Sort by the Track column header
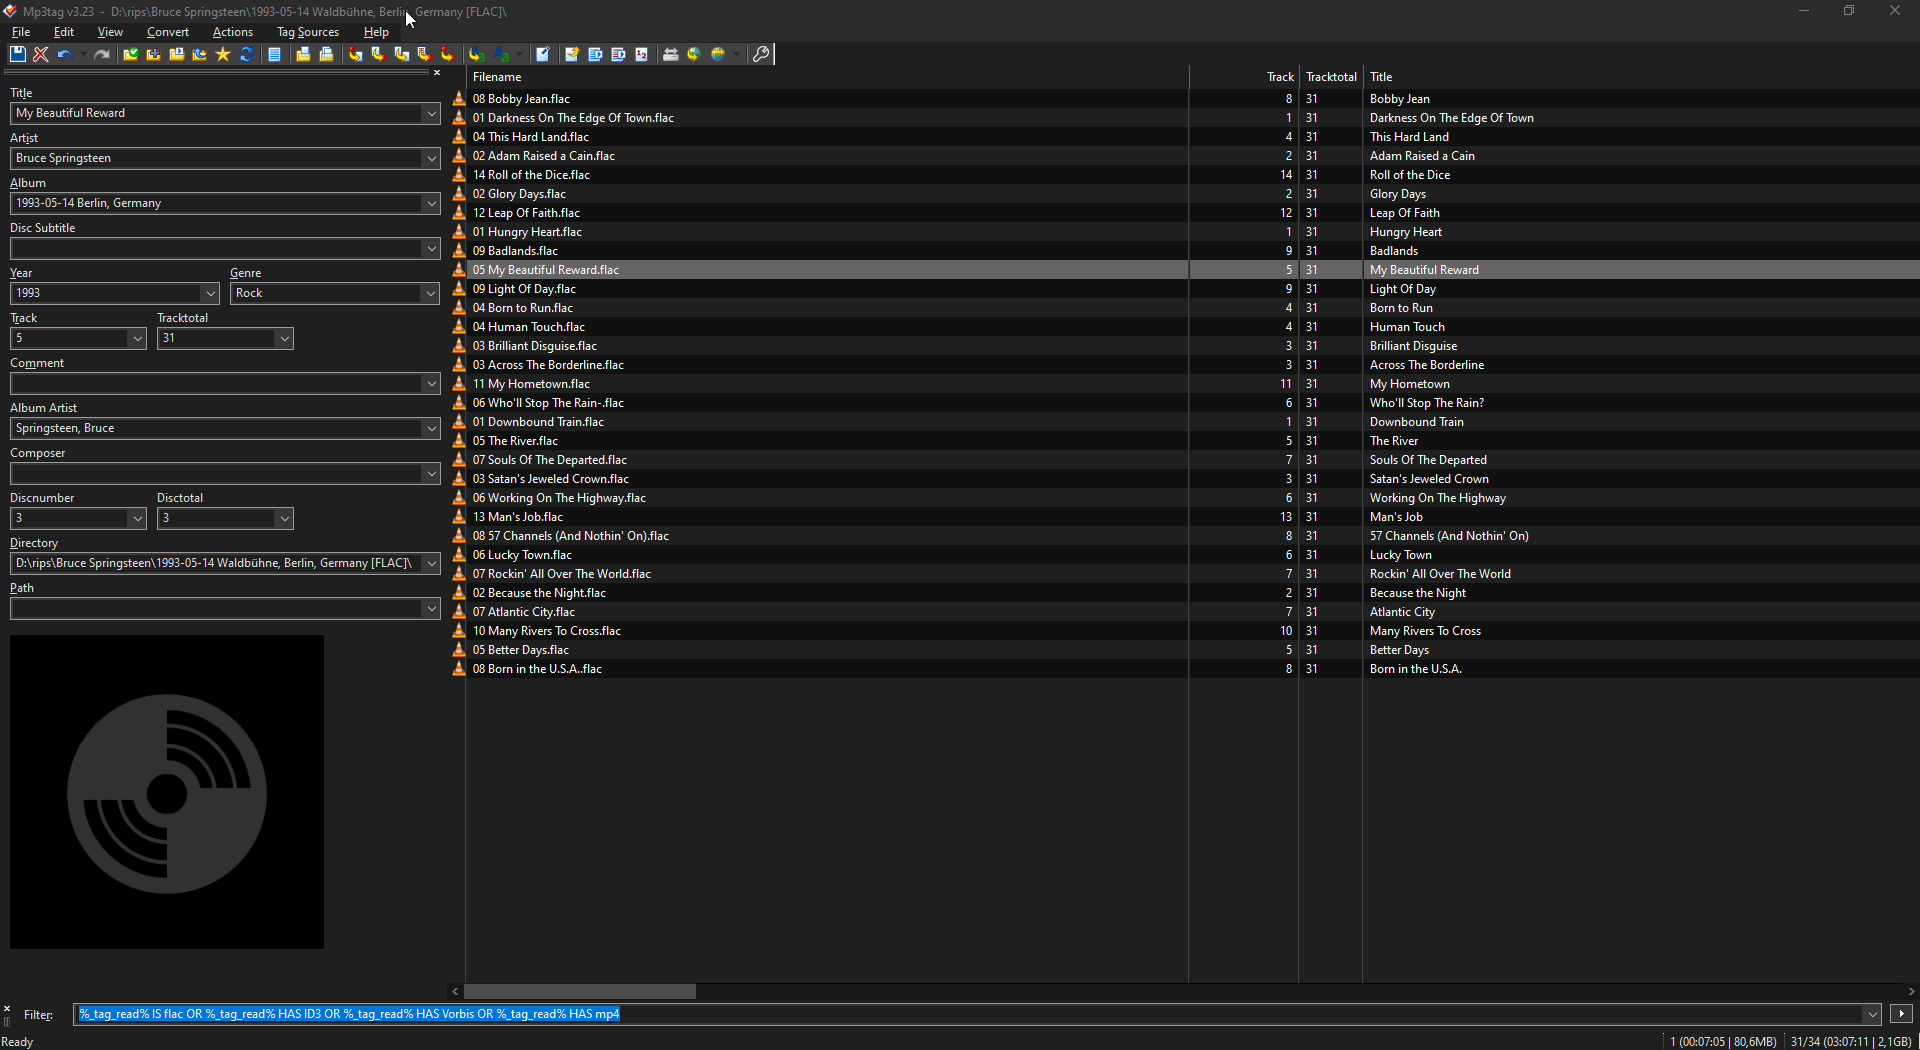This screenshot has width=1920, height=1050. [x=1244, y=77]
